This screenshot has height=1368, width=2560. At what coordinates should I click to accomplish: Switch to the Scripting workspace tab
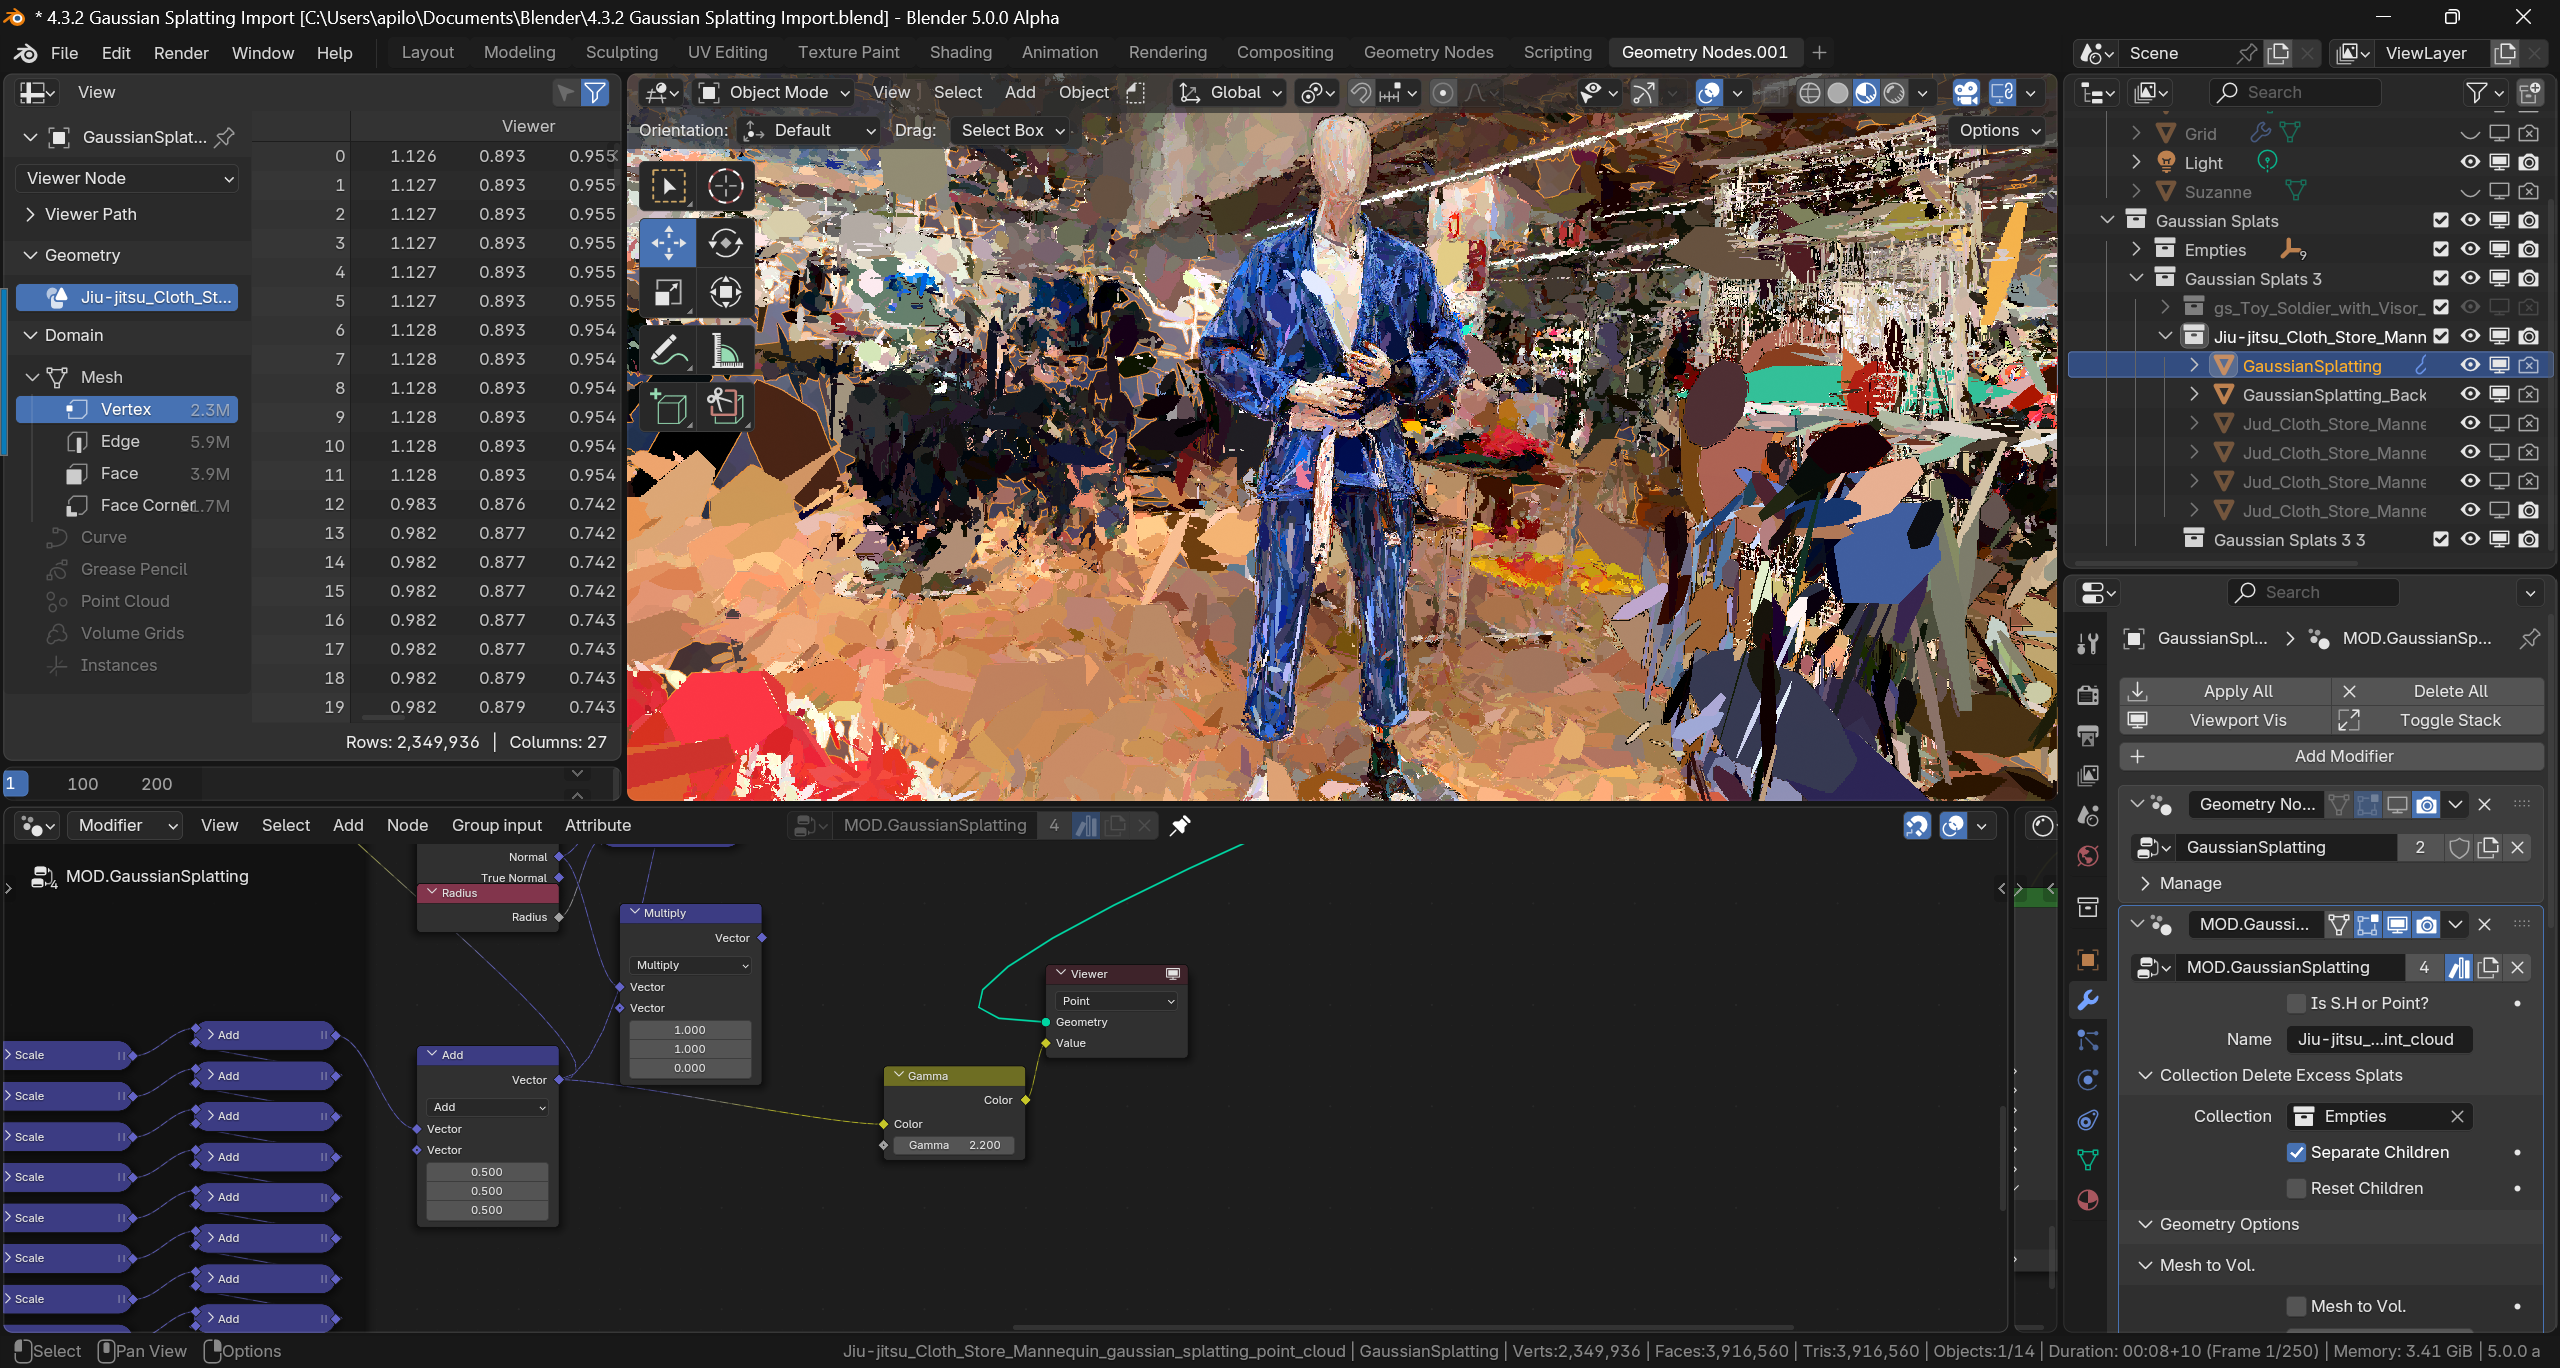pyautogui.click(x=1557, y=53)
